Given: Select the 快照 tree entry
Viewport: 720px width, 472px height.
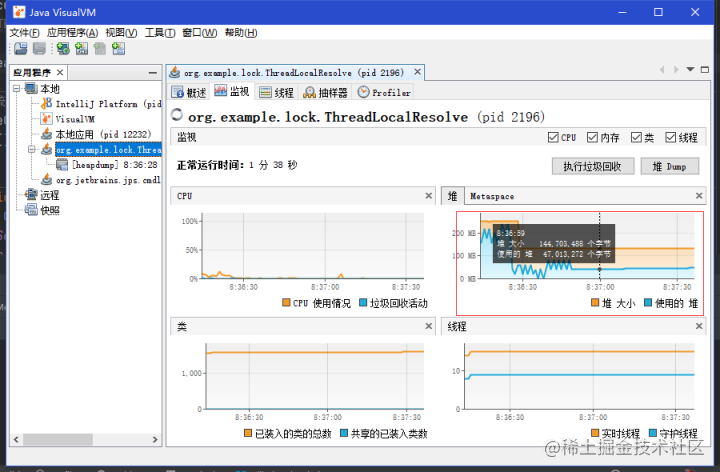Looking at the screenshot, I should [x=50, y=210].
